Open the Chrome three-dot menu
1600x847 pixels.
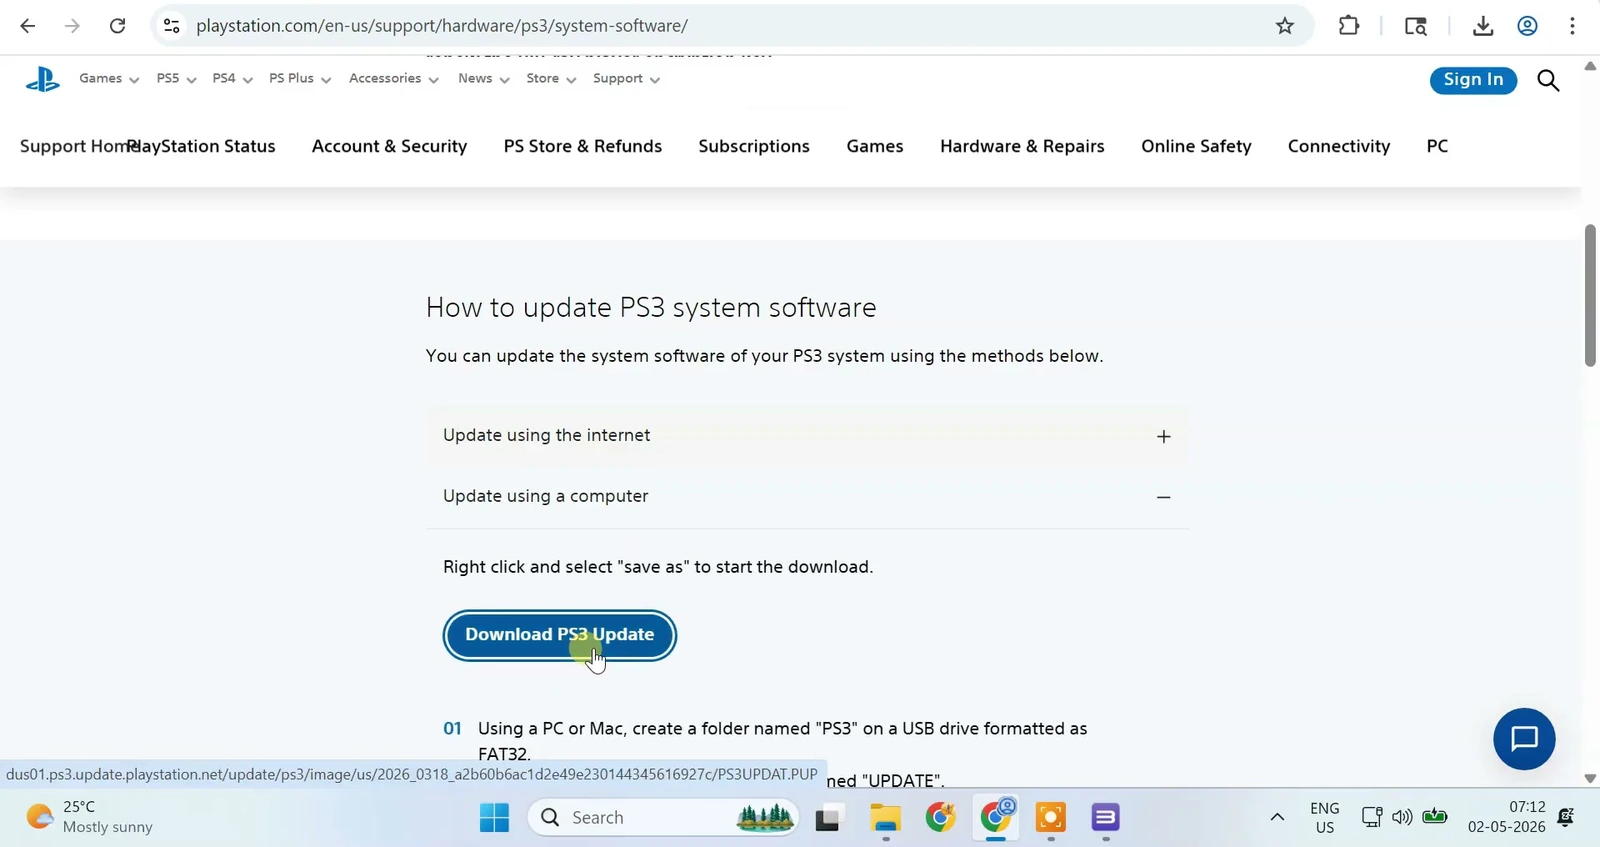1572,26
